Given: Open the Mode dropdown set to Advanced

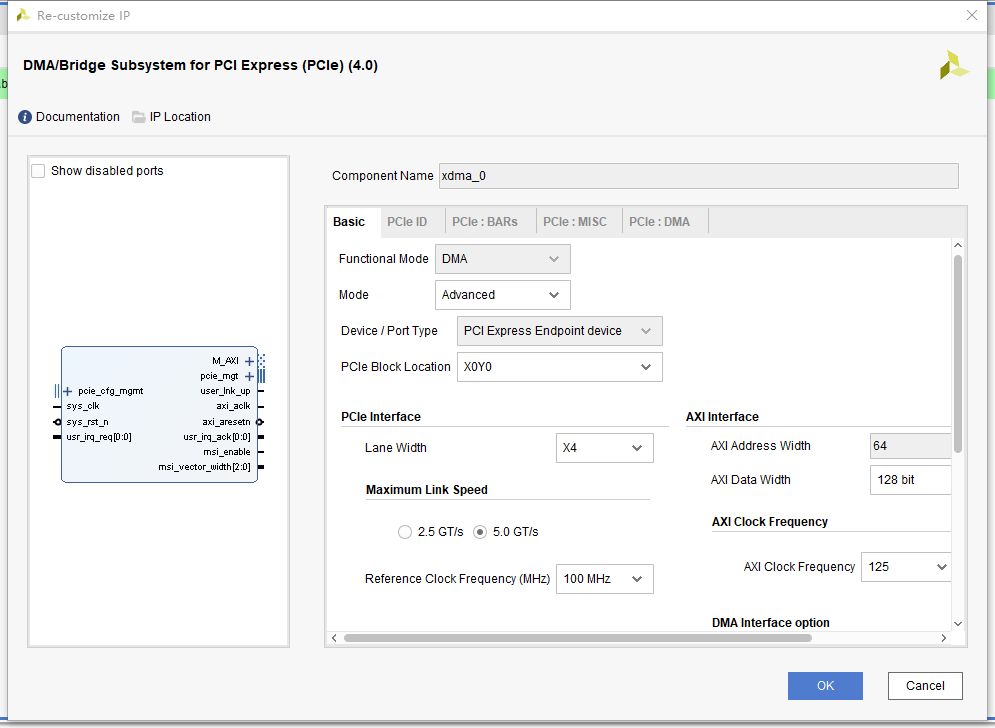Looking at the screenshot, I should click(503, 295).
